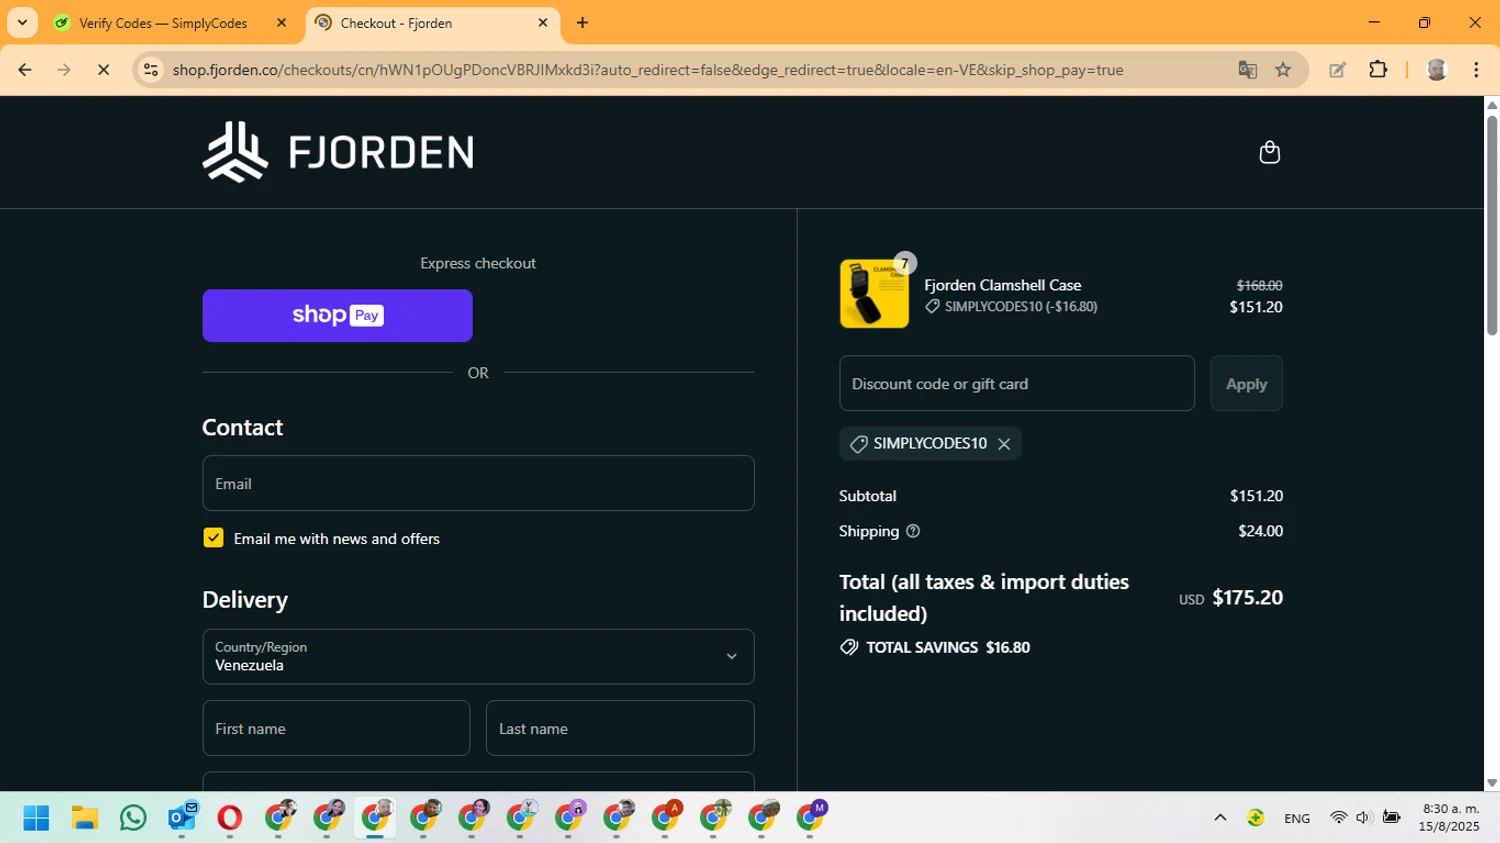Screen dimensions: 1500x843
Task: Click the page vertical scrollbar
Action: 1492,225
